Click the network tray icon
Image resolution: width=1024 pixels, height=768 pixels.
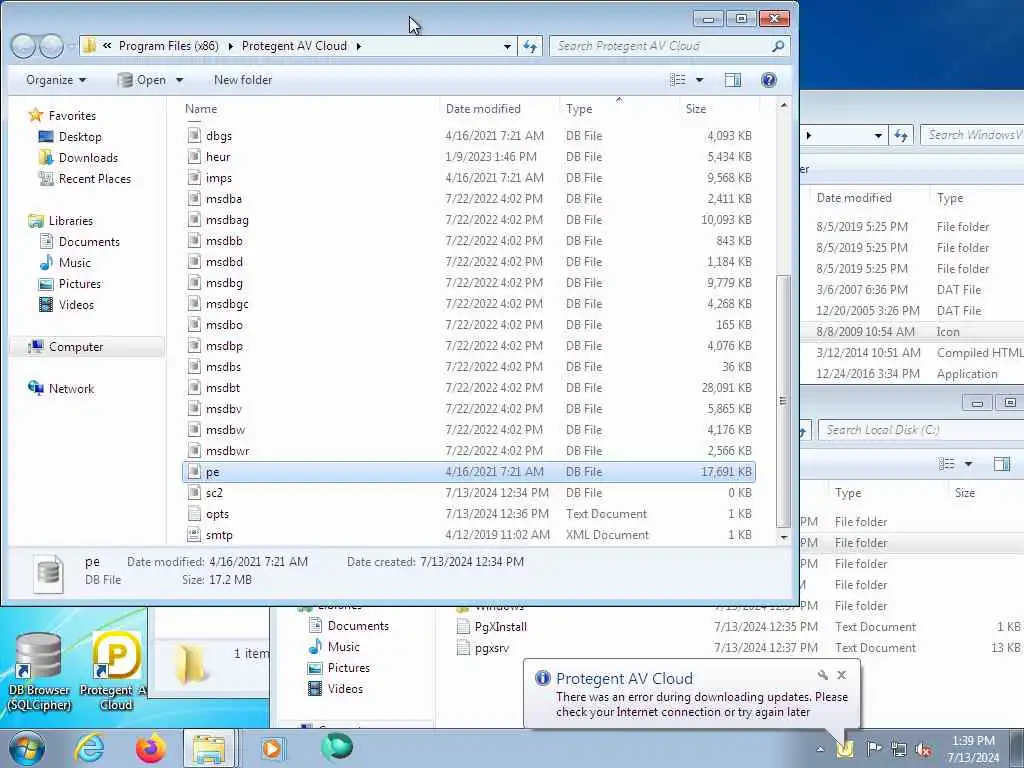click(899, 749)
